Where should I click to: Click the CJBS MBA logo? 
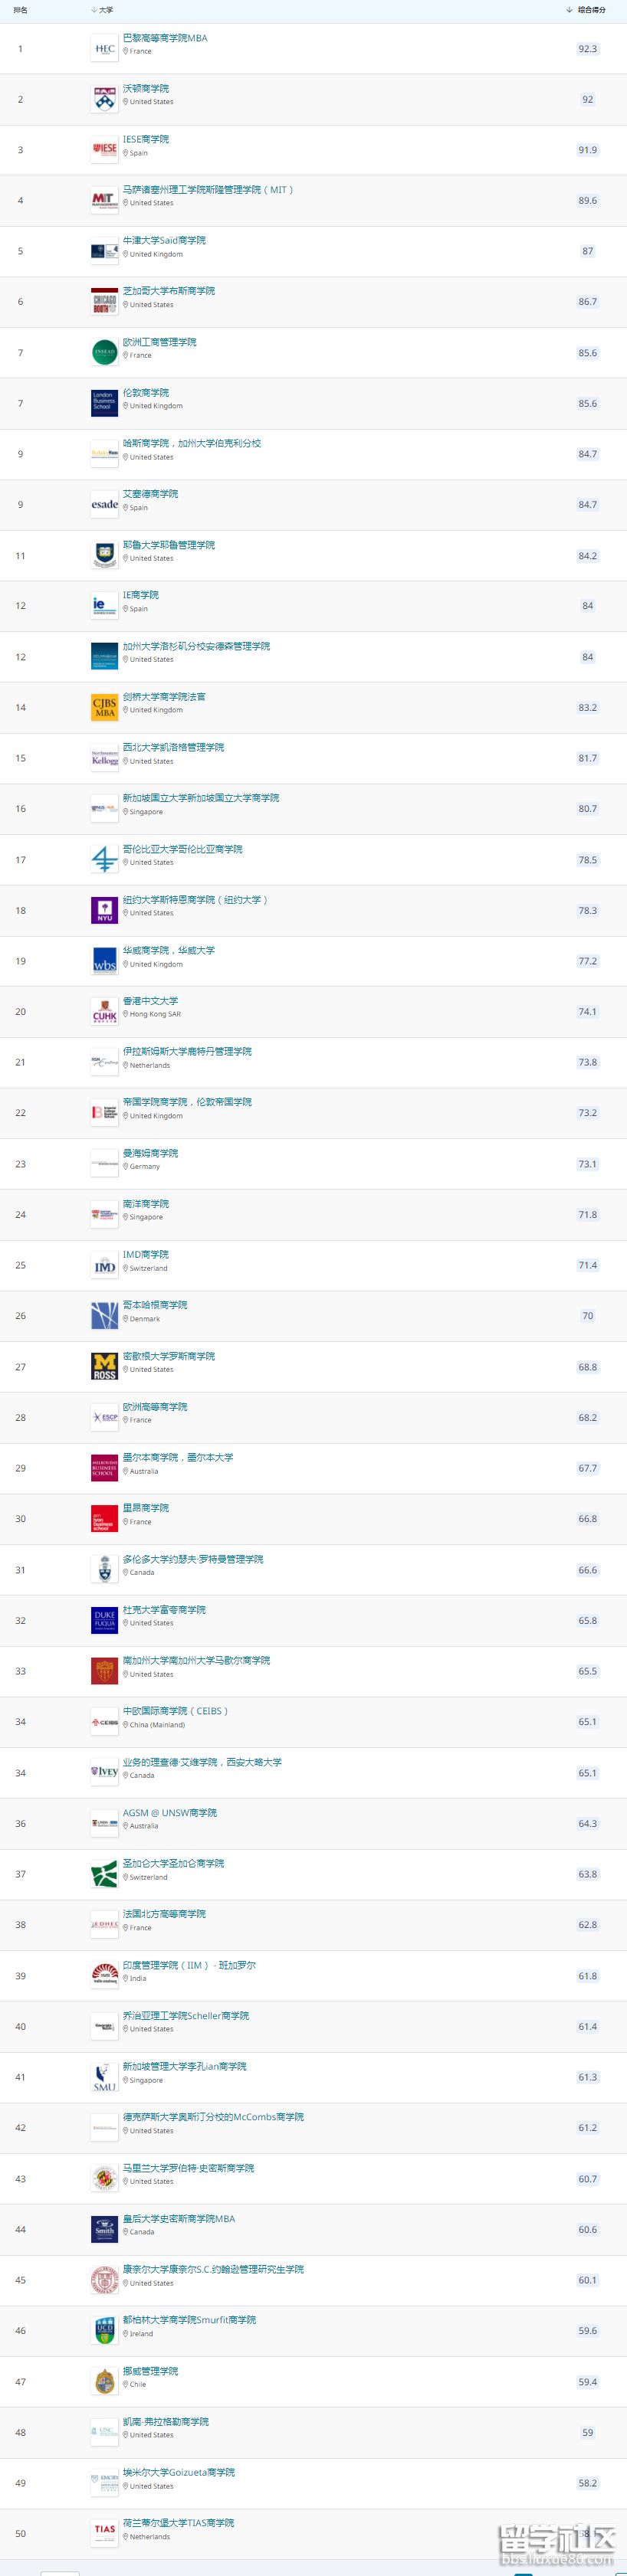[104, 708]
